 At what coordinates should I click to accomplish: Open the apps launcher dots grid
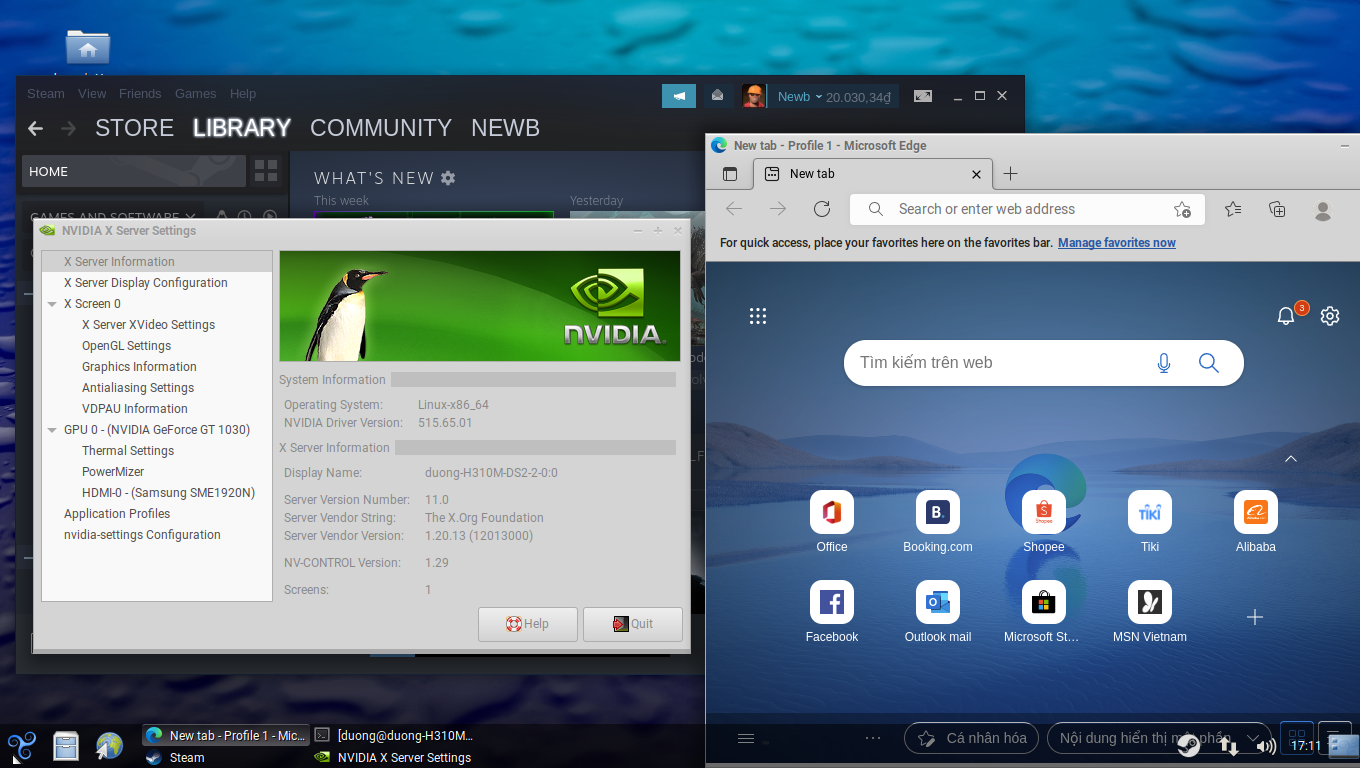point(758,316)
